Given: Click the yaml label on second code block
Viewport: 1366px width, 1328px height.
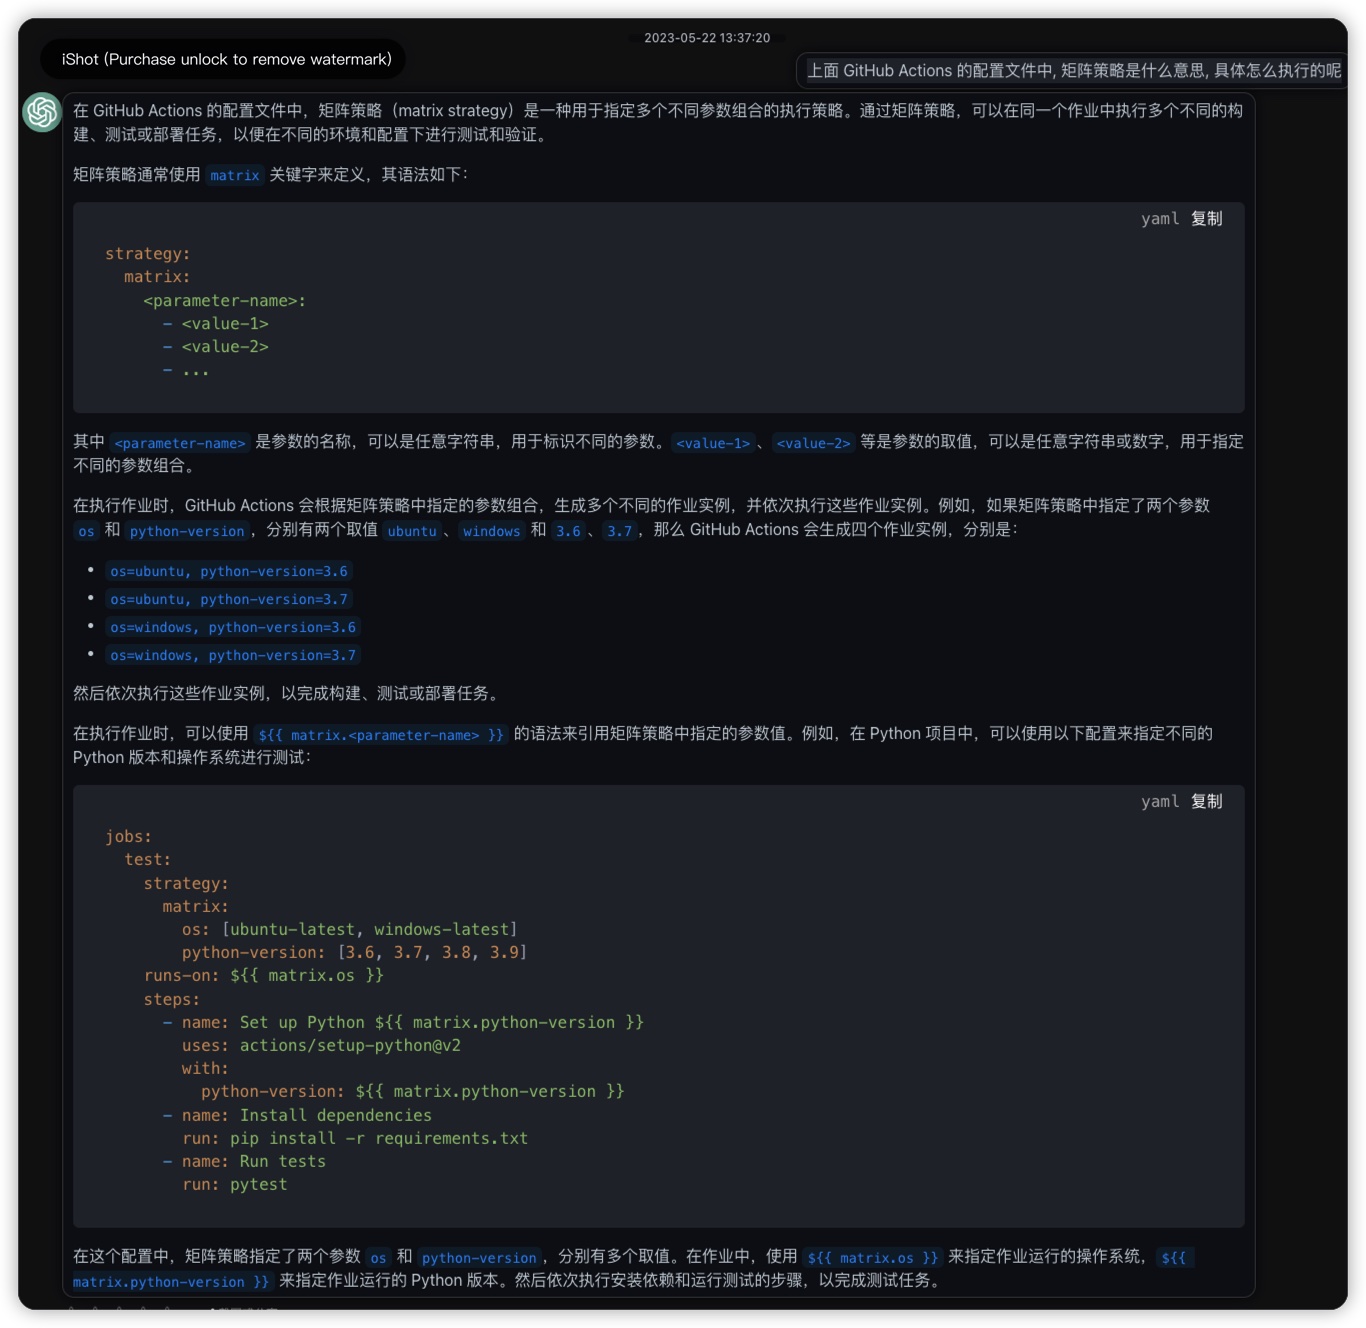Looking at the screenshot, I should coord(1160,802).
